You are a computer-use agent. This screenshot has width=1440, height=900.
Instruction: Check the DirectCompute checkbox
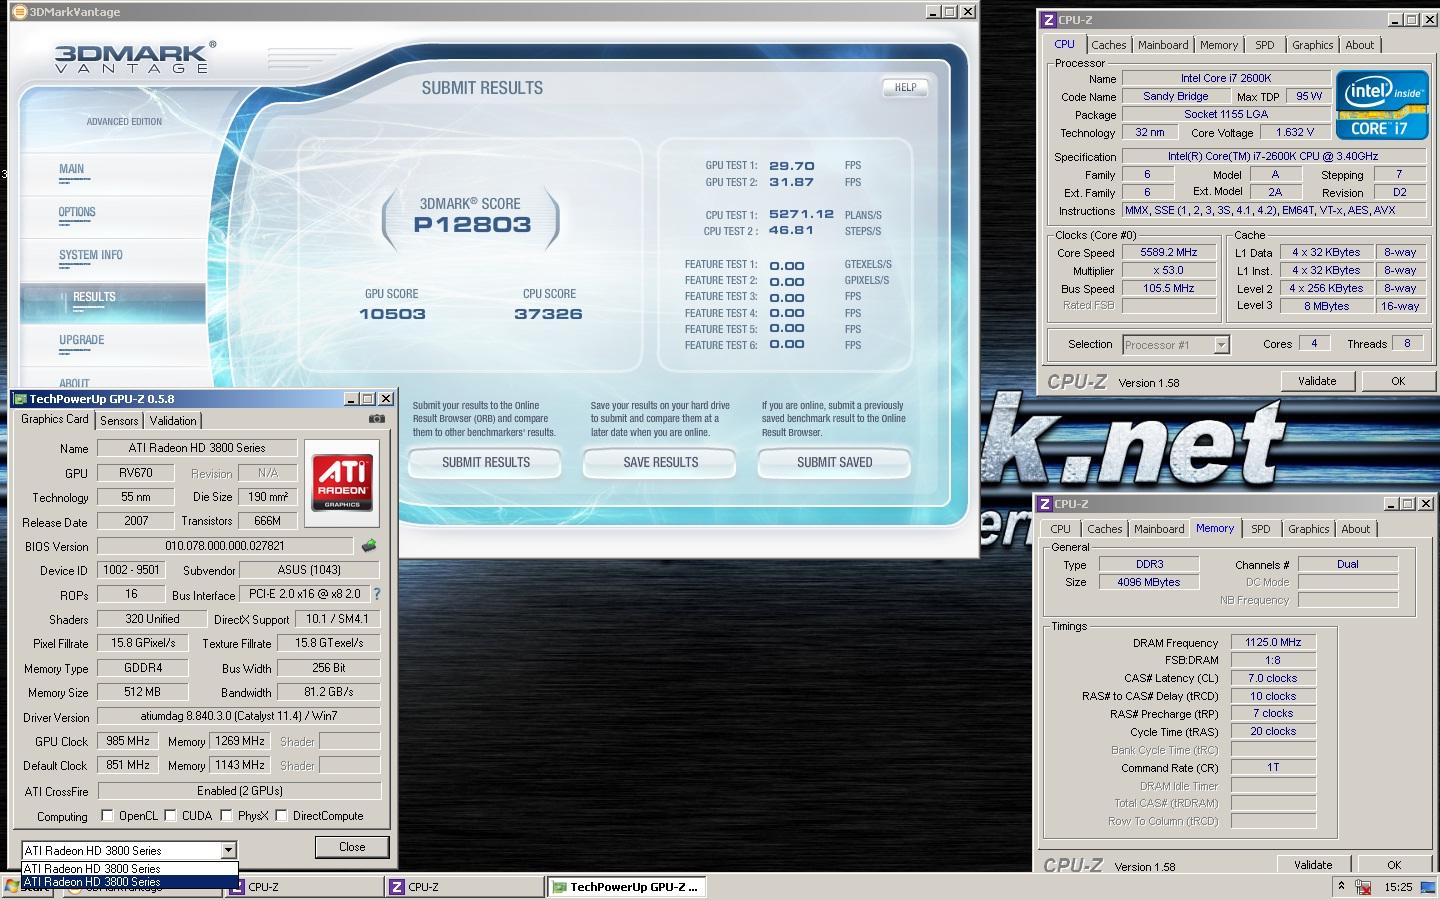(x=281, y=816)
